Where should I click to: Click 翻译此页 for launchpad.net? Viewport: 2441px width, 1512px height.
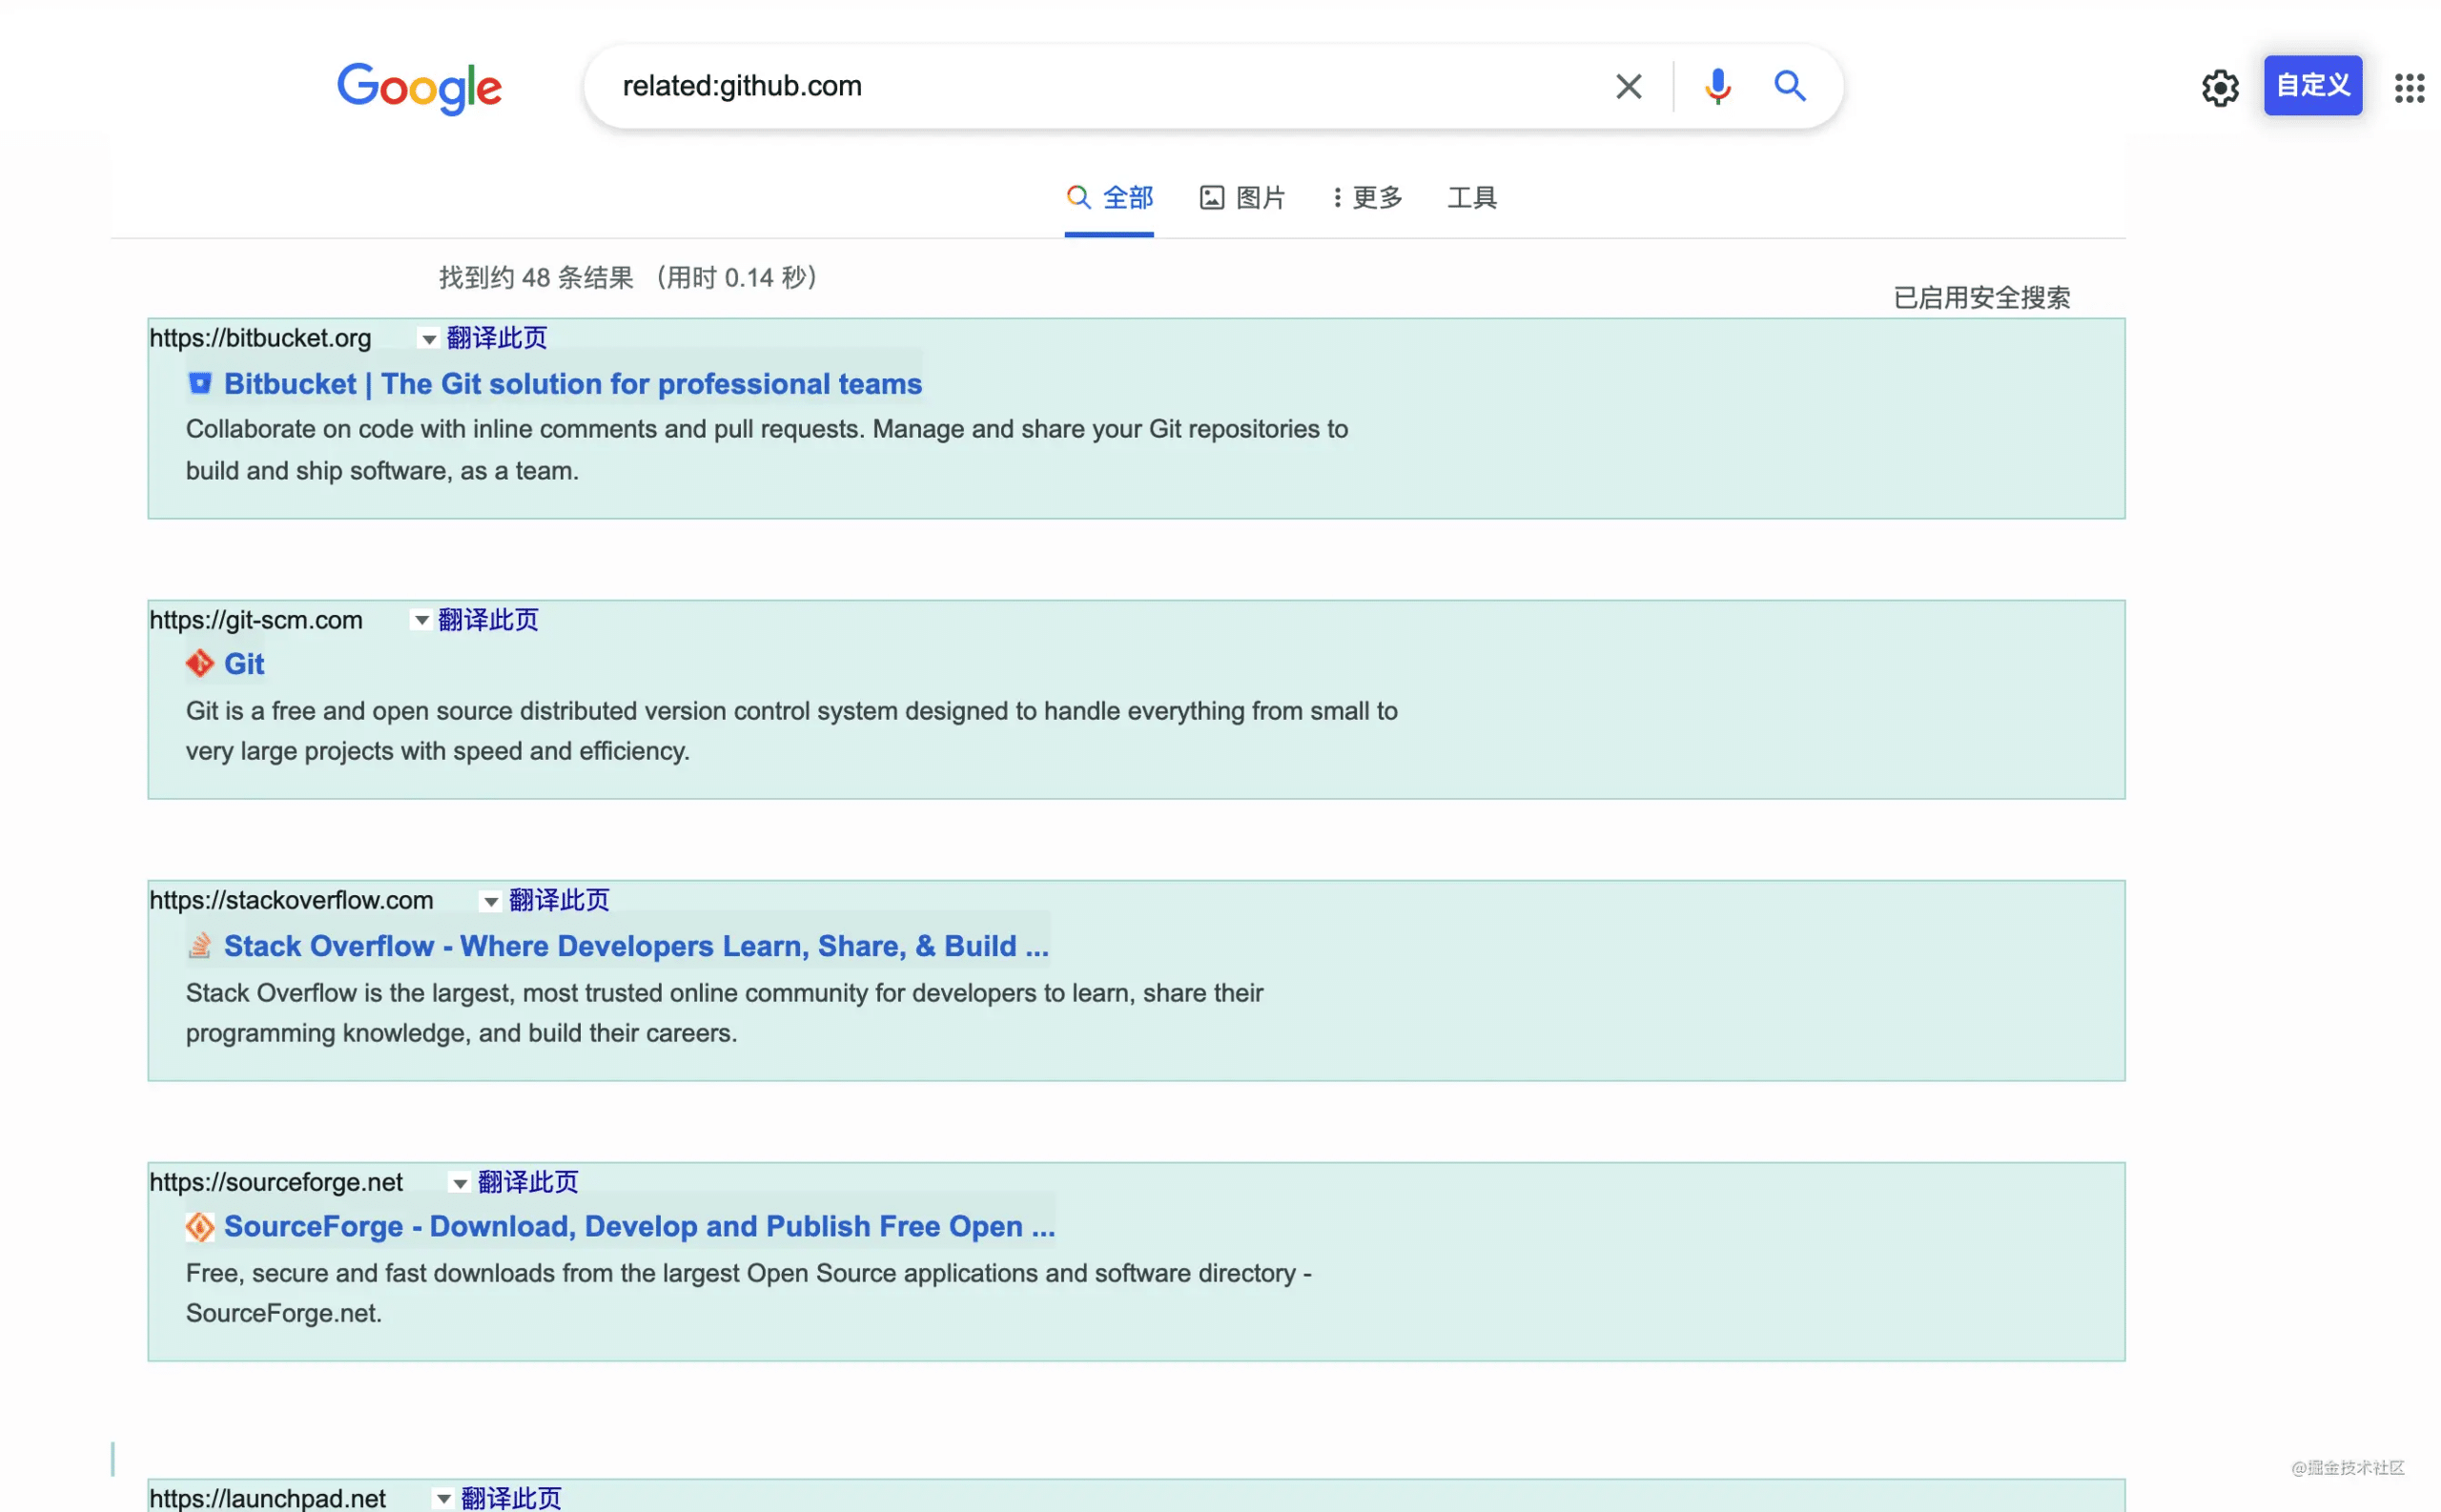pos(511,1498)
